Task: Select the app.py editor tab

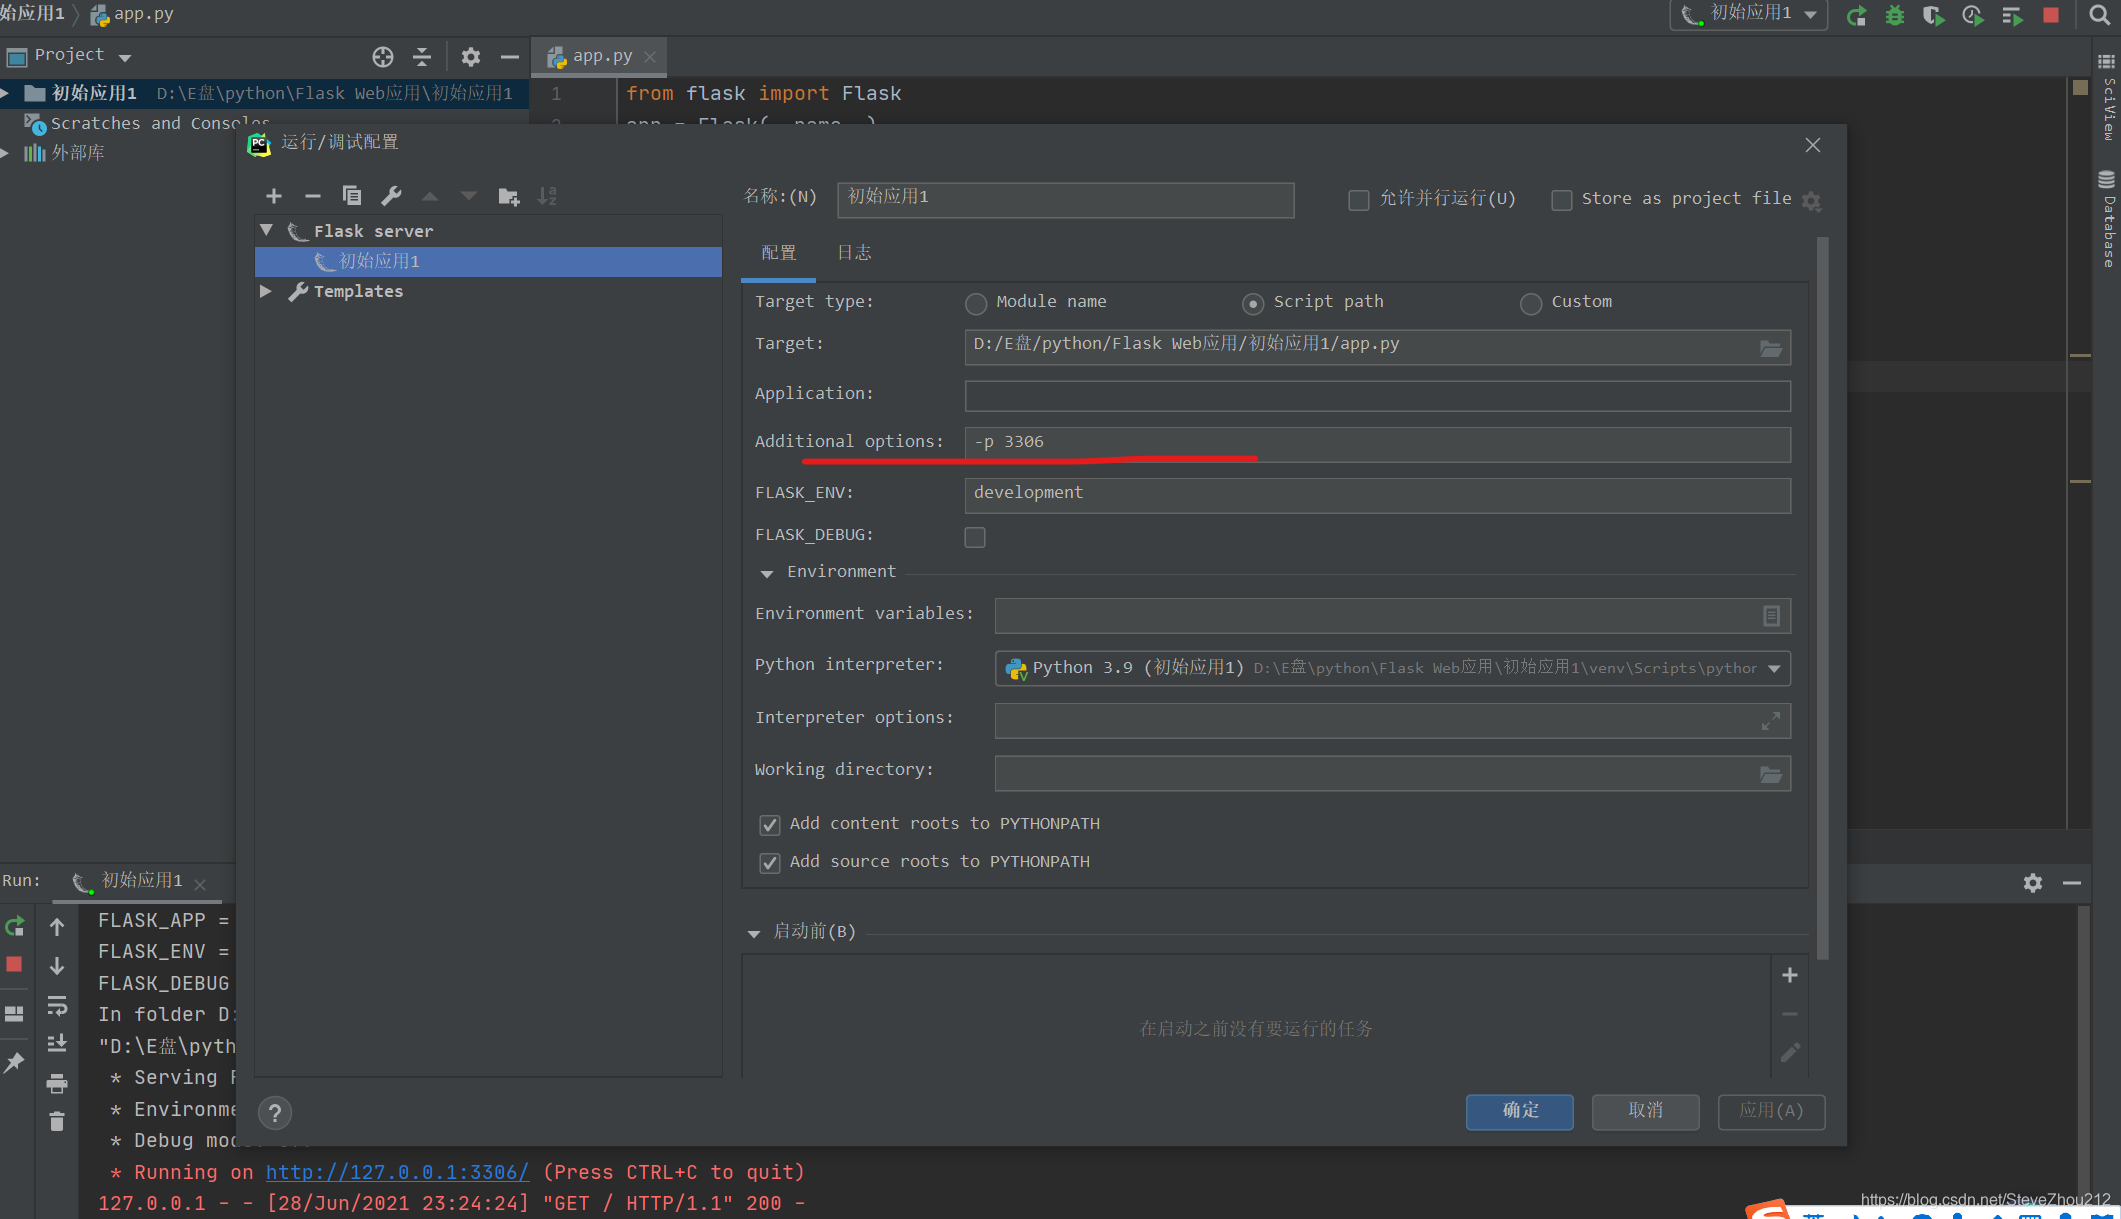Action: point(601,57)
